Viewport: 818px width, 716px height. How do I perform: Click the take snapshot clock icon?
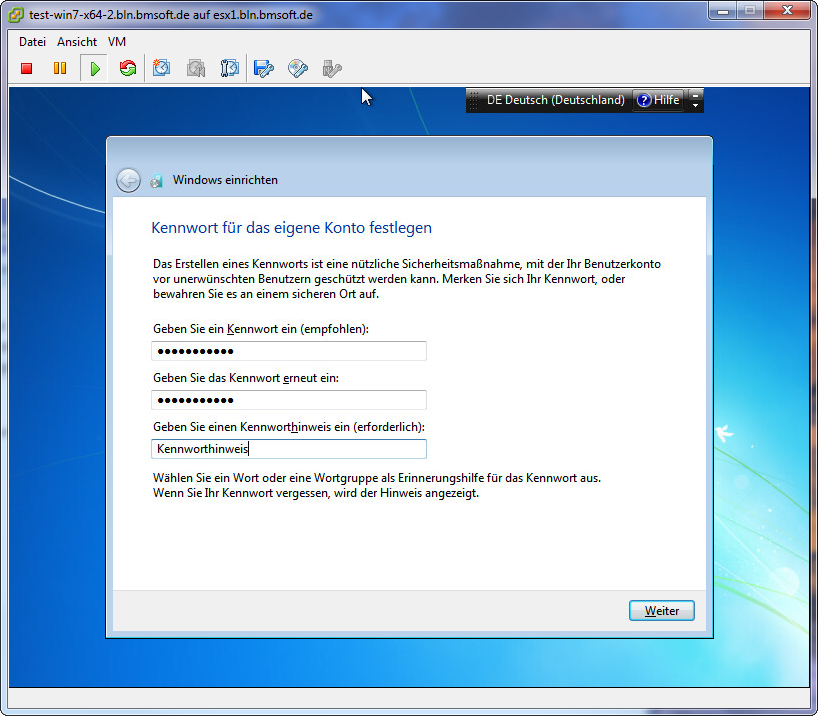pos(162,68)
